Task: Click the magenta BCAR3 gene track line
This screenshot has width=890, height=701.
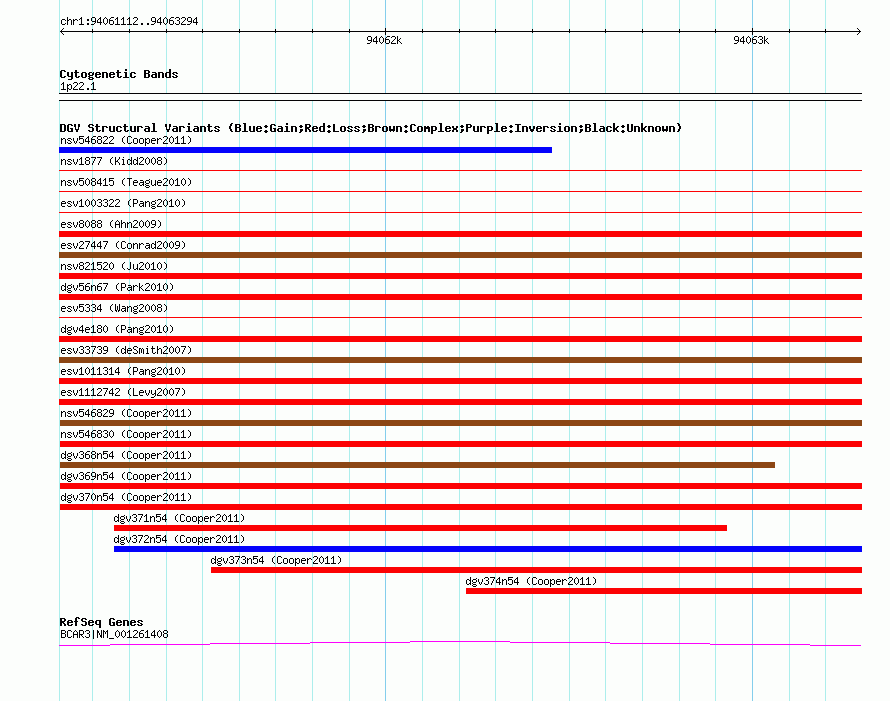Action: (460, 643)
